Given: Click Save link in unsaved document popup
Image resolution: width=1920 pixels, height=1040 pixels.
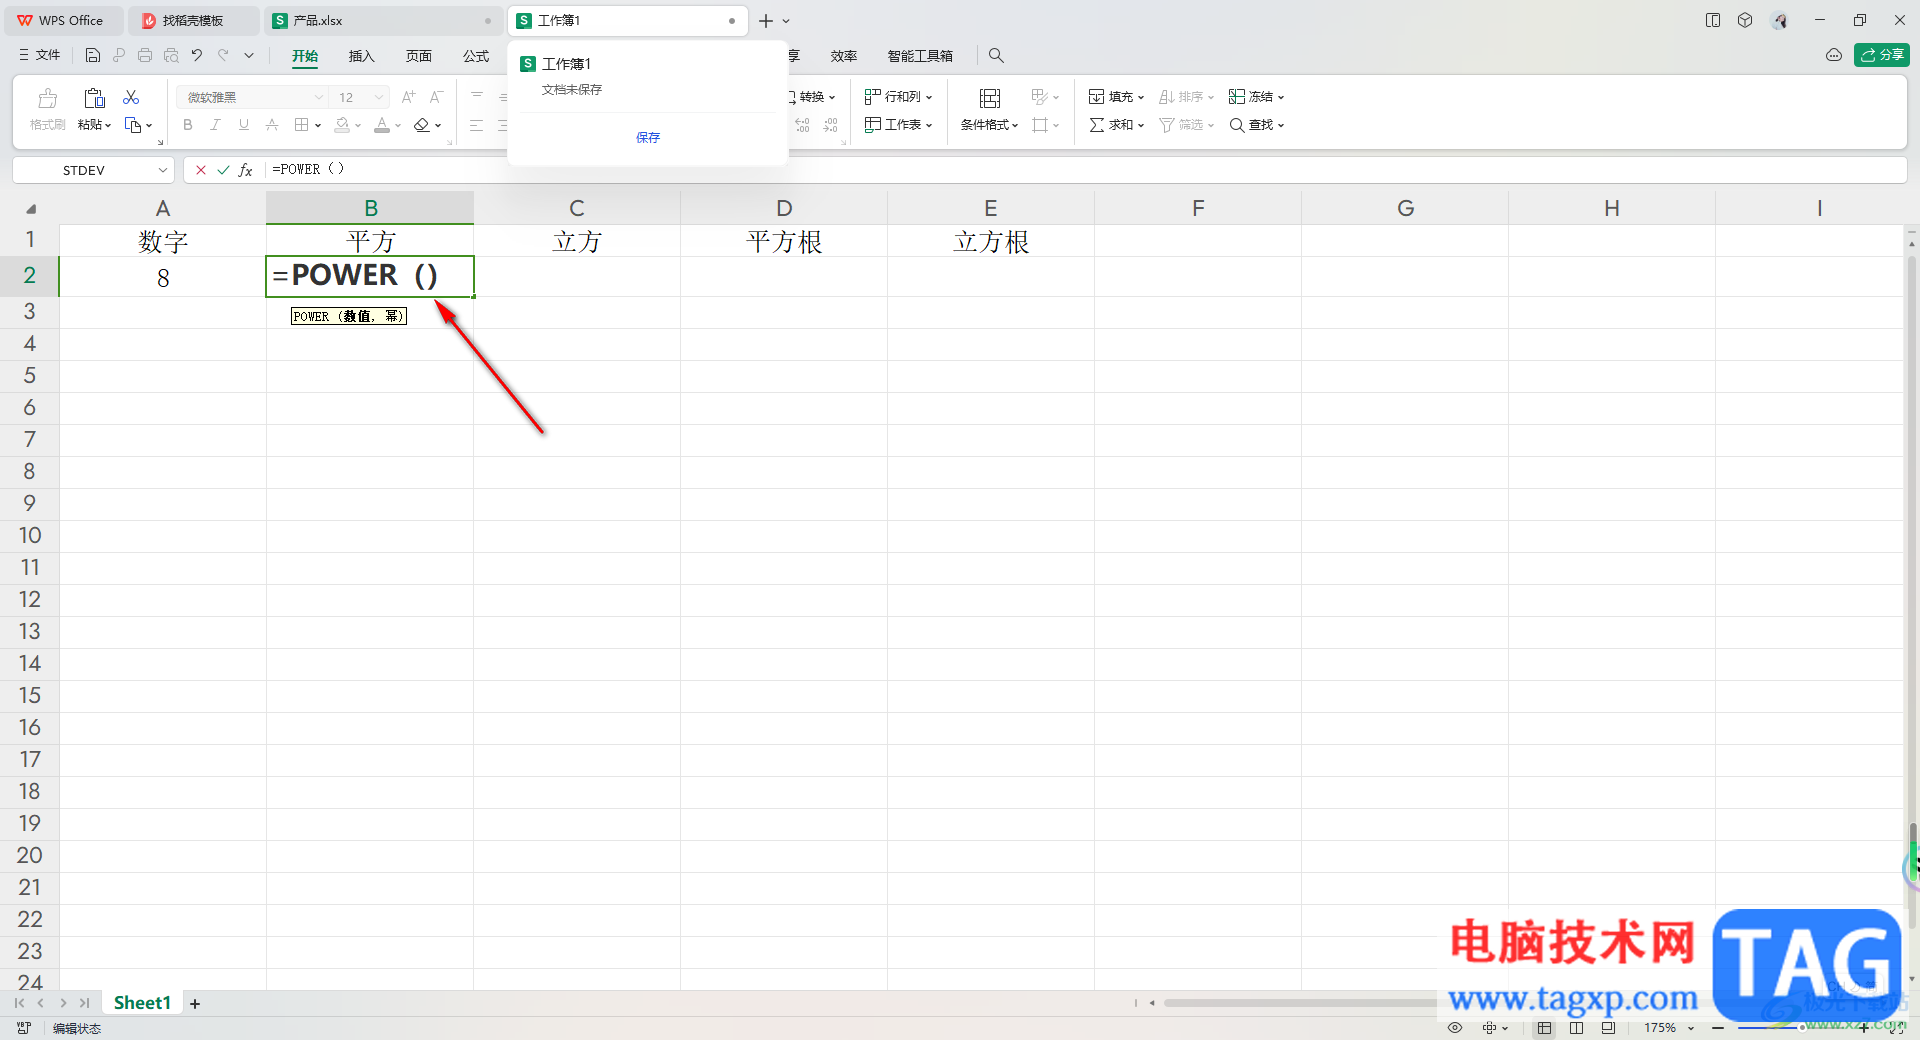Looking at the screenshot, I should pyautogui.click(x=648, y=138).
